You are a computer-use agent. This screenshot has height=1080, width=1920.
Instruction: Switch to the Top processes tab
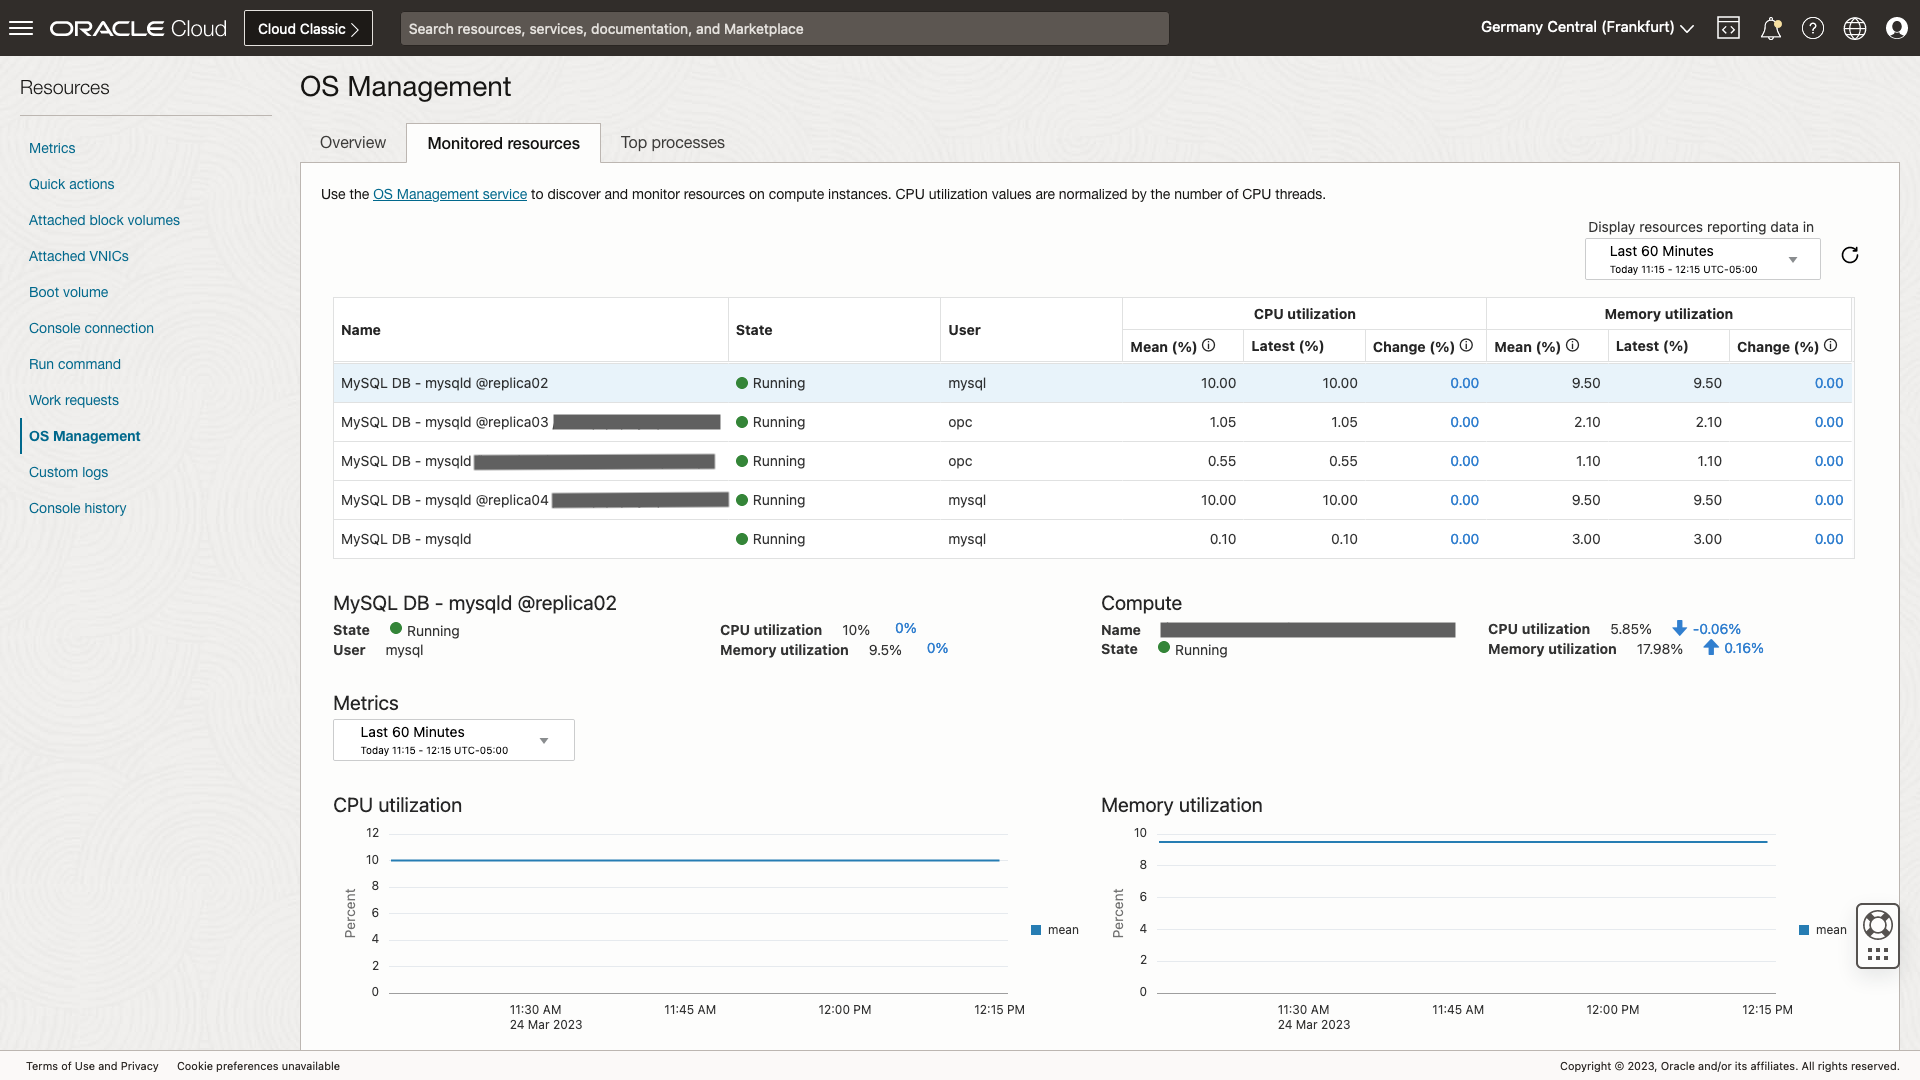point(672,143)
